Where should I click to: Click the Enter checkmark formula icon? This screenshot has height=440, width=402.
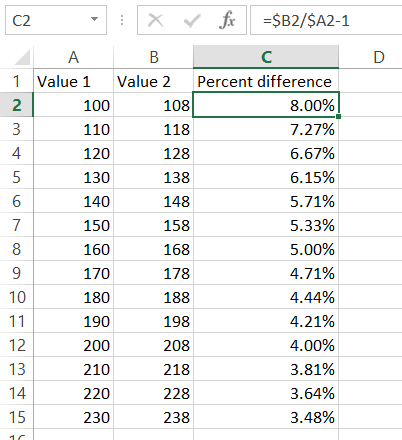click(x=192, y=20)
